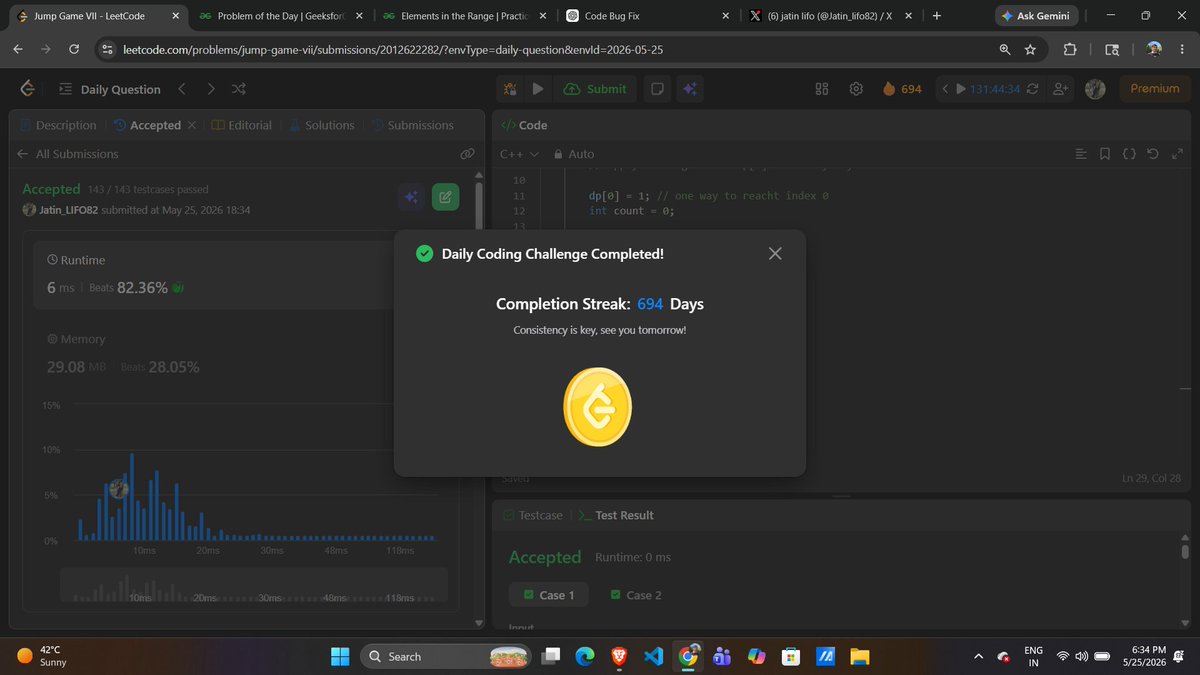This screenshot has width=1200, height=675.
Task: Open Brave browser from taskbar
Action: click(619, 656)
